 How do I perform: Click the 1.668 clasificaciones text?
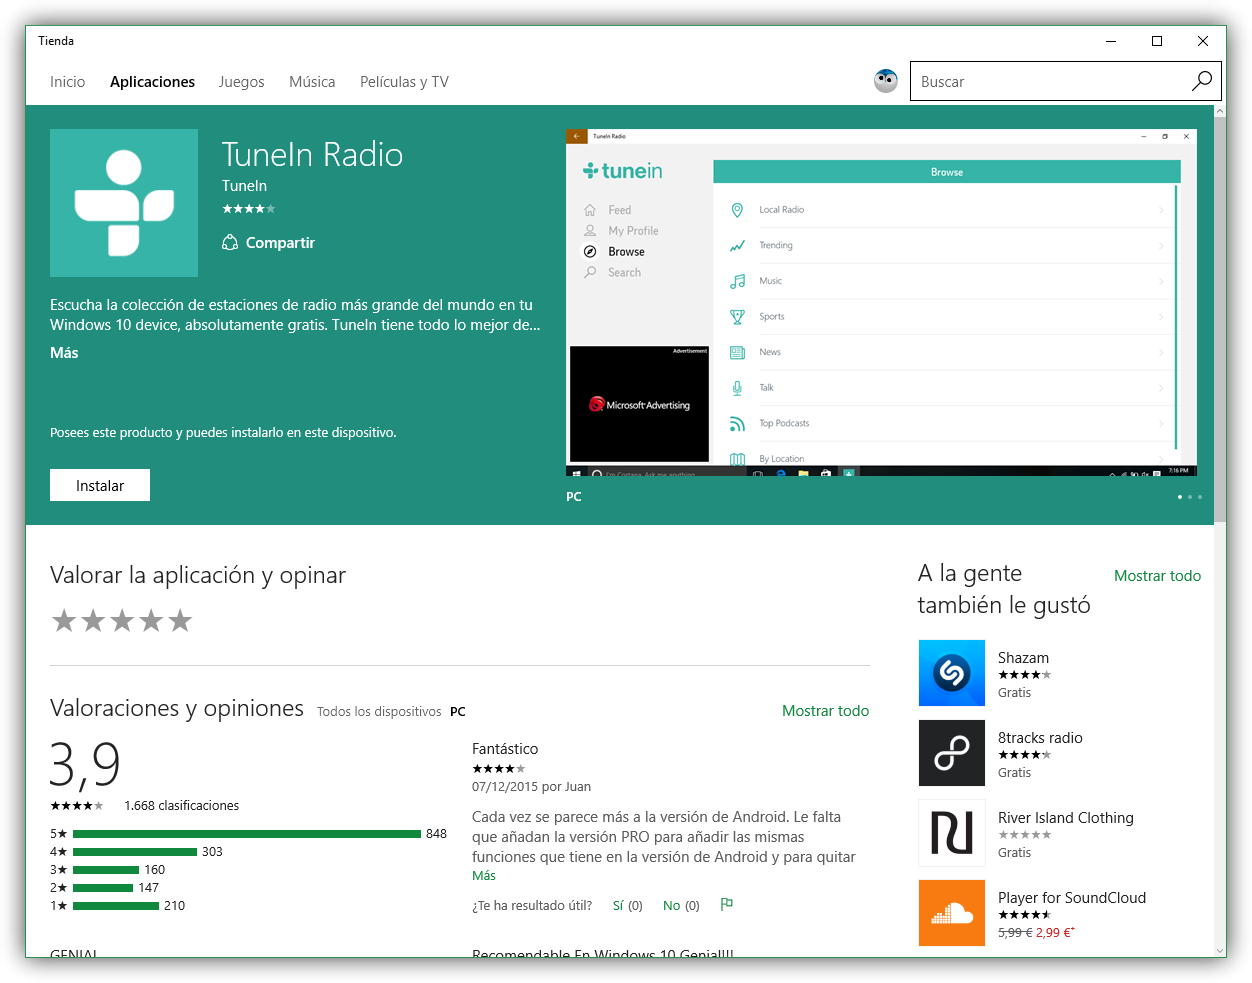point(182,806)
